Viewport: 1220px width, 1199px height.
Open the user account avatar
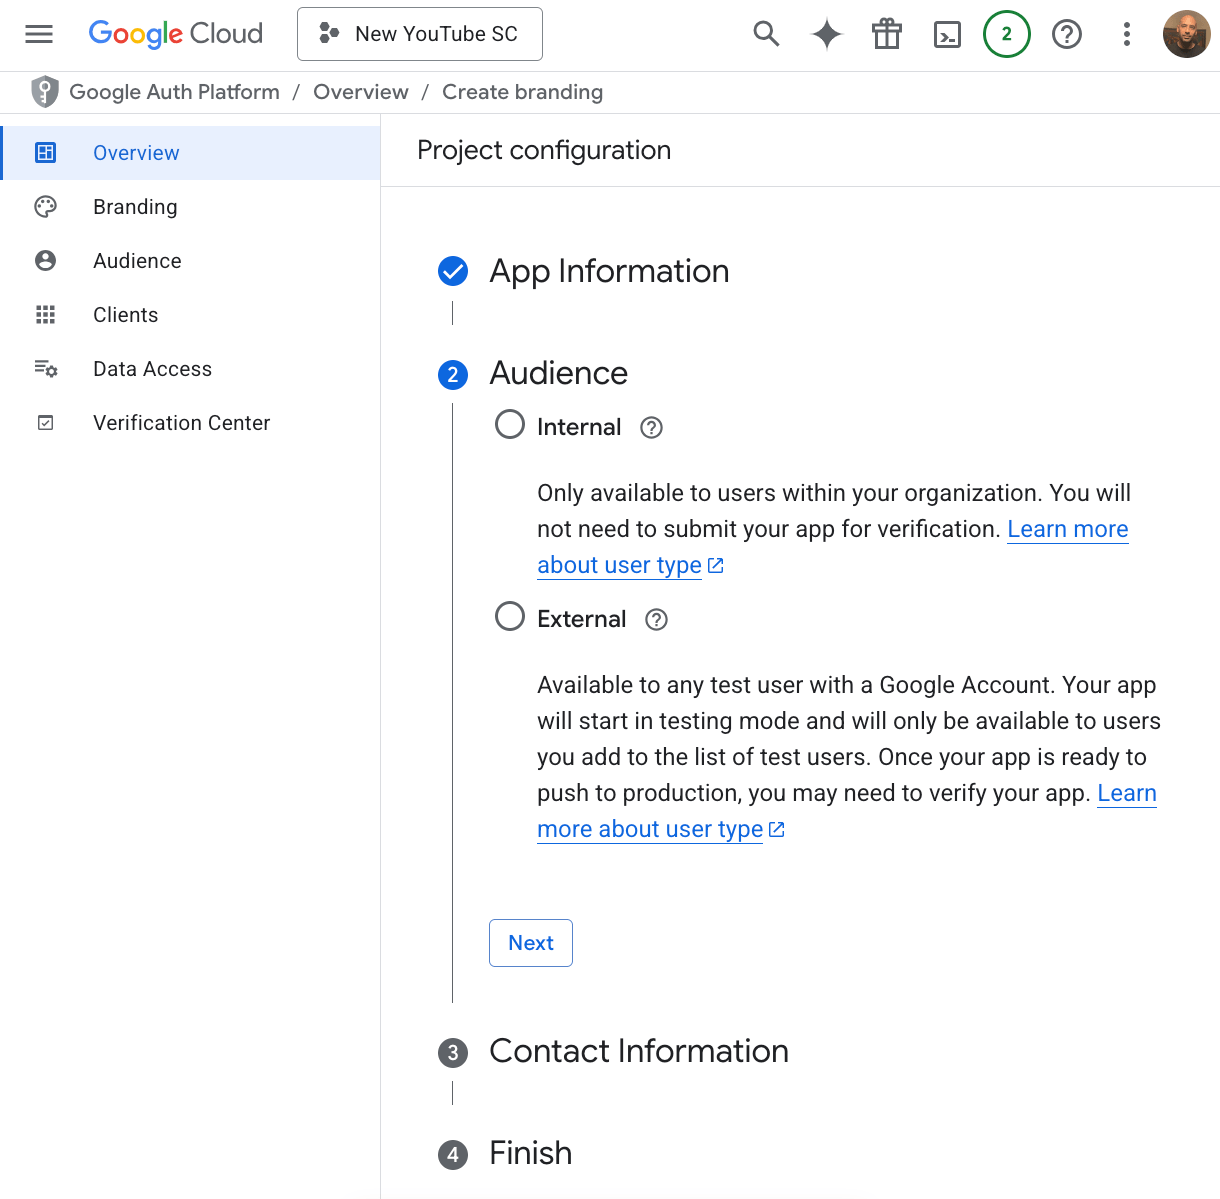coord(1186,34)
